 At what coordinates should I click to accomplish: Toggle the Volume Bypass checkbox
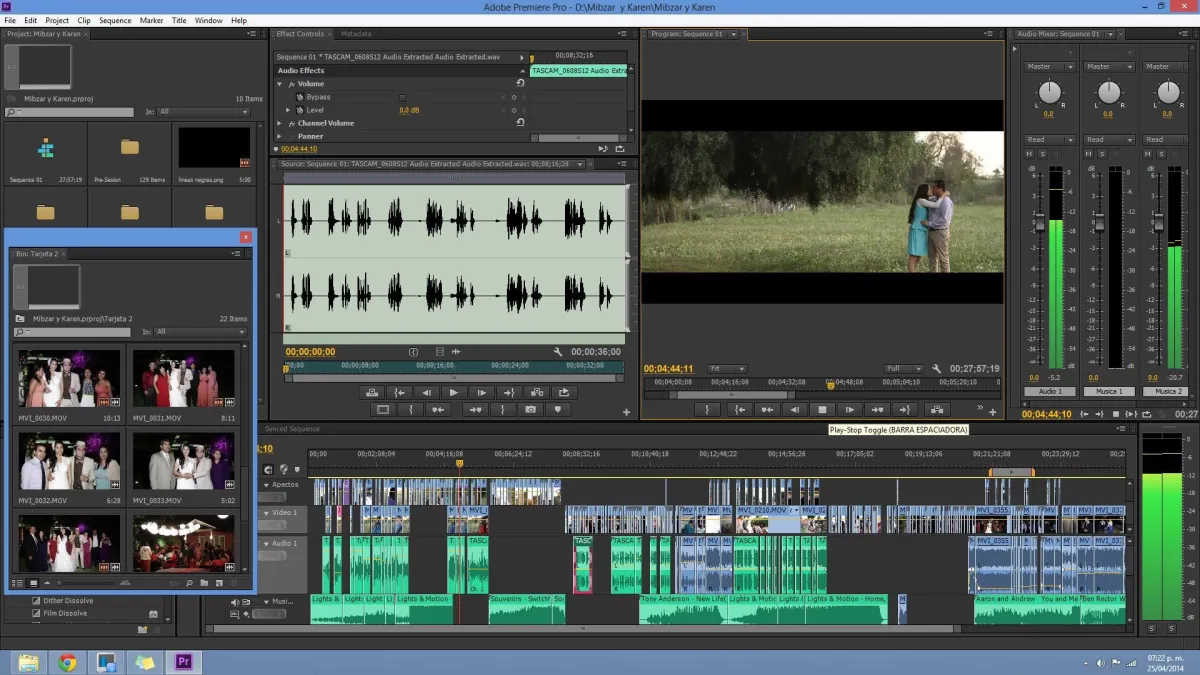coord(403,97)
